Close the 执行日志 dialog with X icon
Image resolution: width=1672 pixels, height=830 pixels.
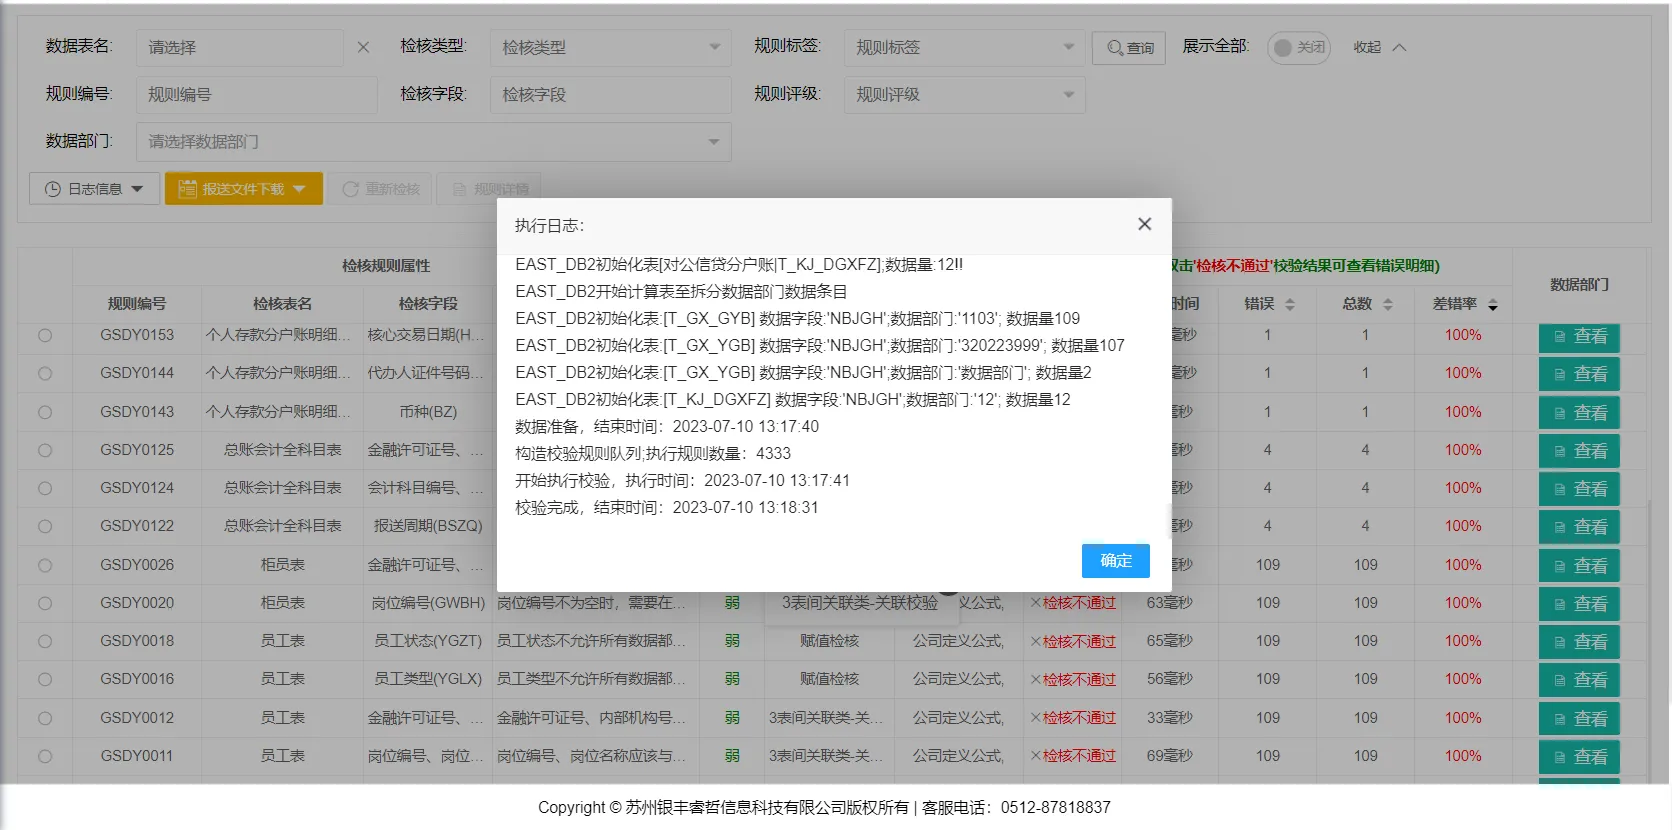pyautogui.click(x=1144, y=224)
